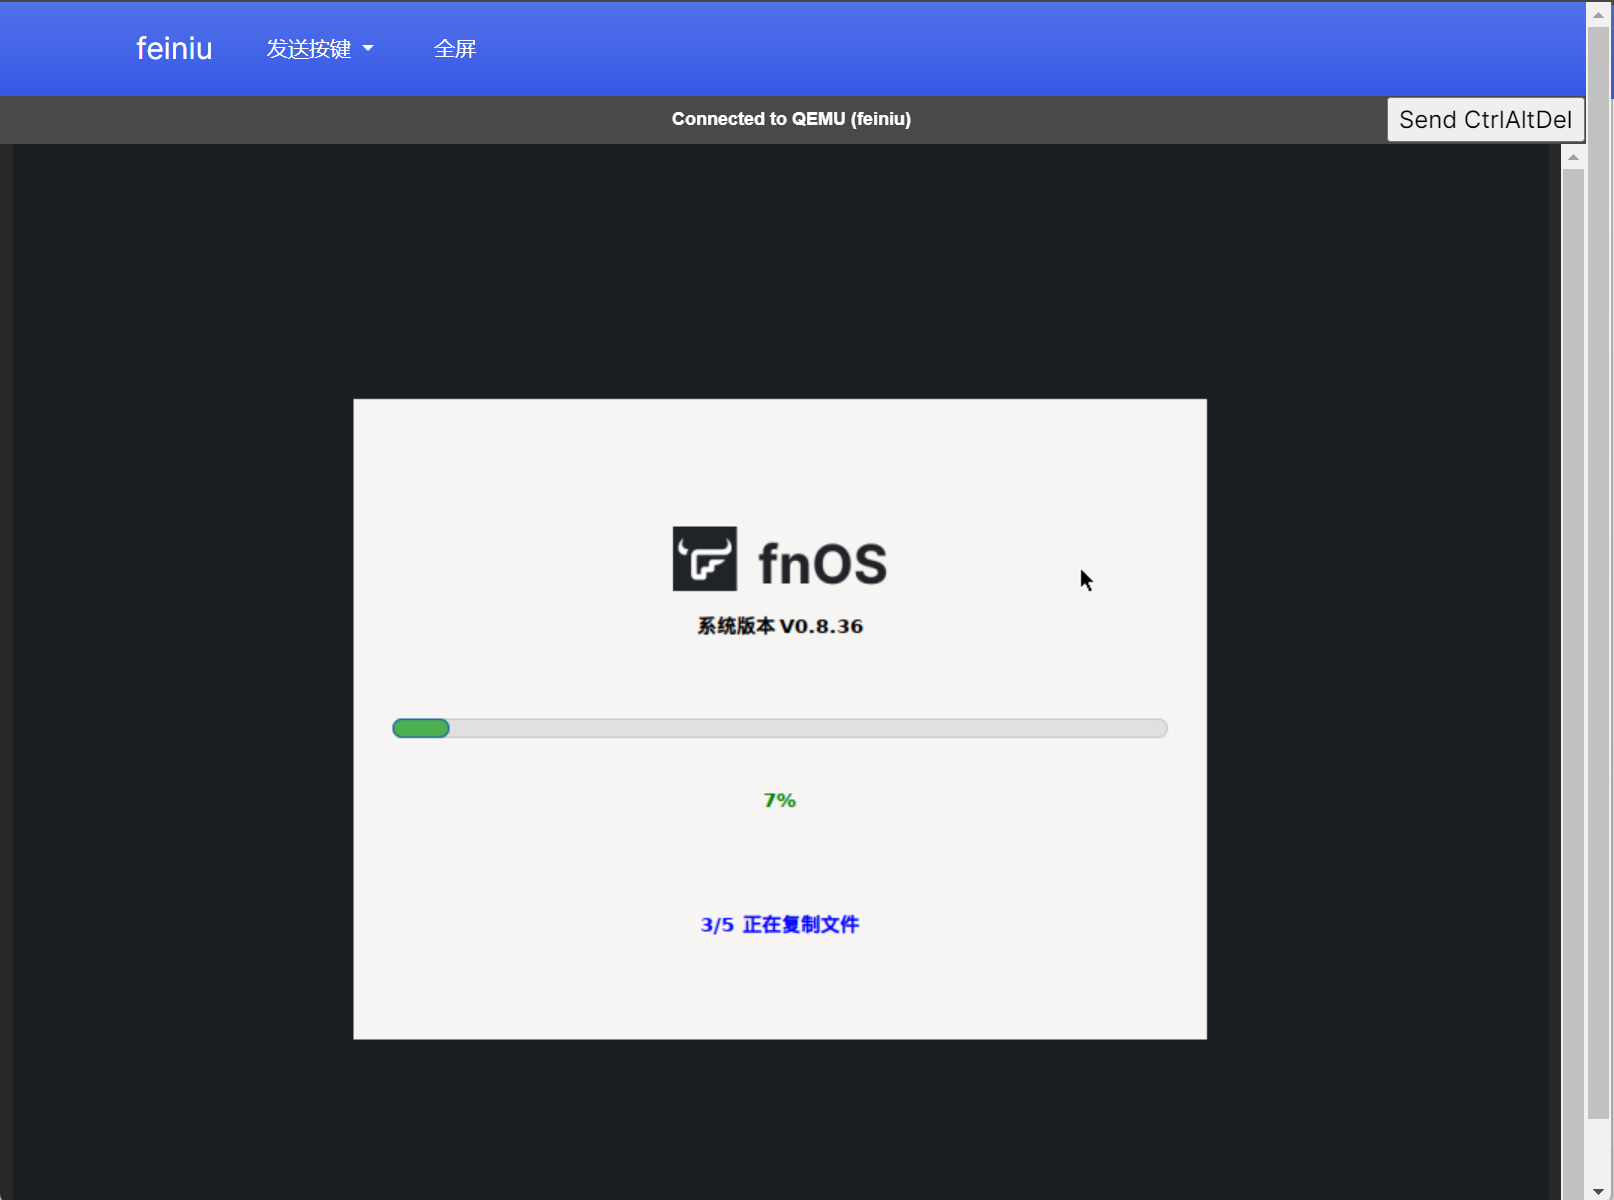The height and width of the screenshot is (1200, 1614).
Task: Click the green installation progress bar
Action: 780,728
